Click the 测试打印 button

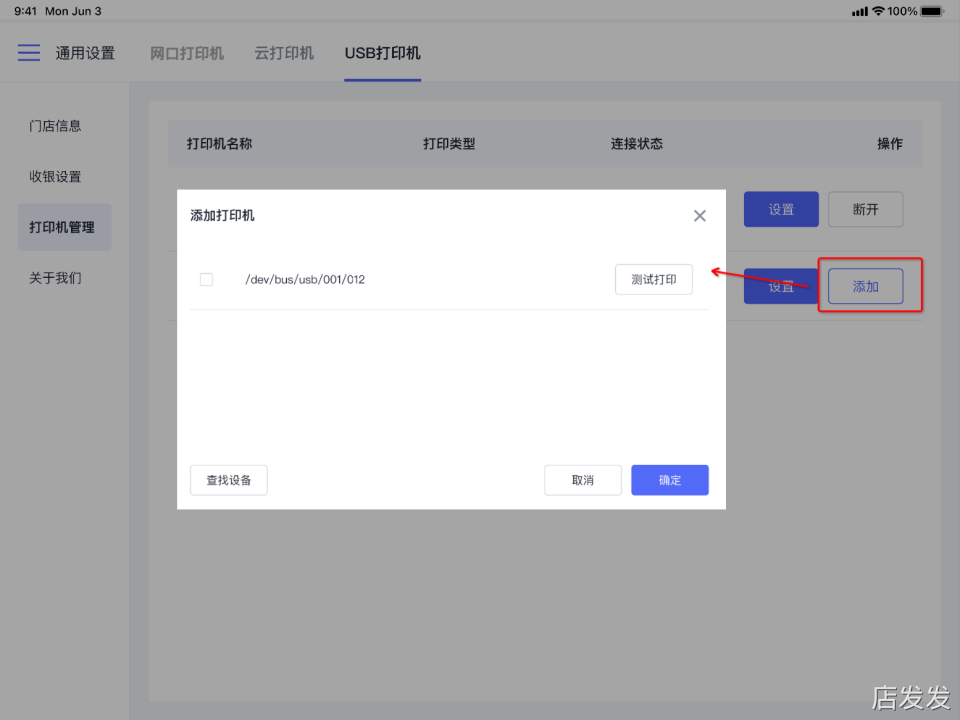click(x=654, y=279)
